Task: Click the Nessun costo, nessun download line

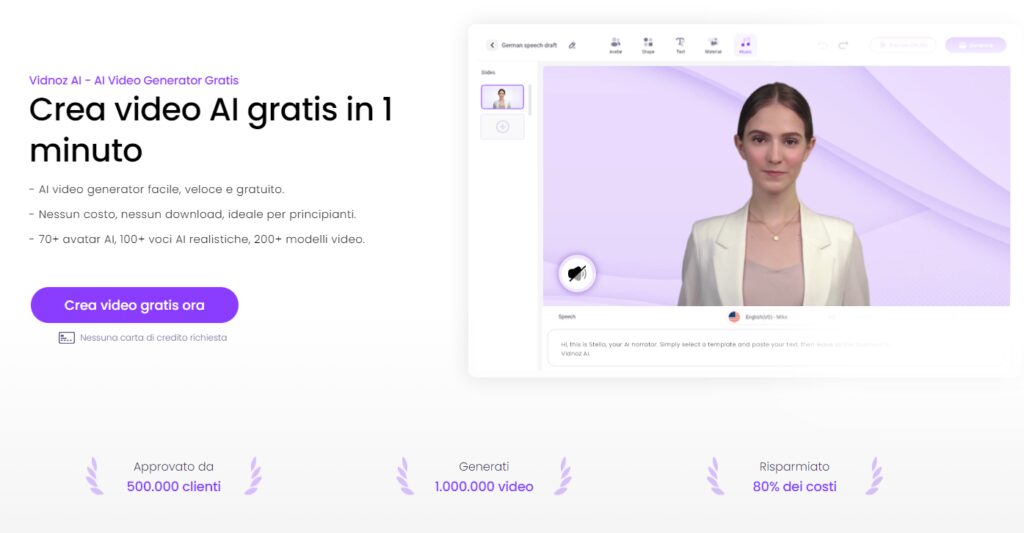Action: tap(193, 214)
